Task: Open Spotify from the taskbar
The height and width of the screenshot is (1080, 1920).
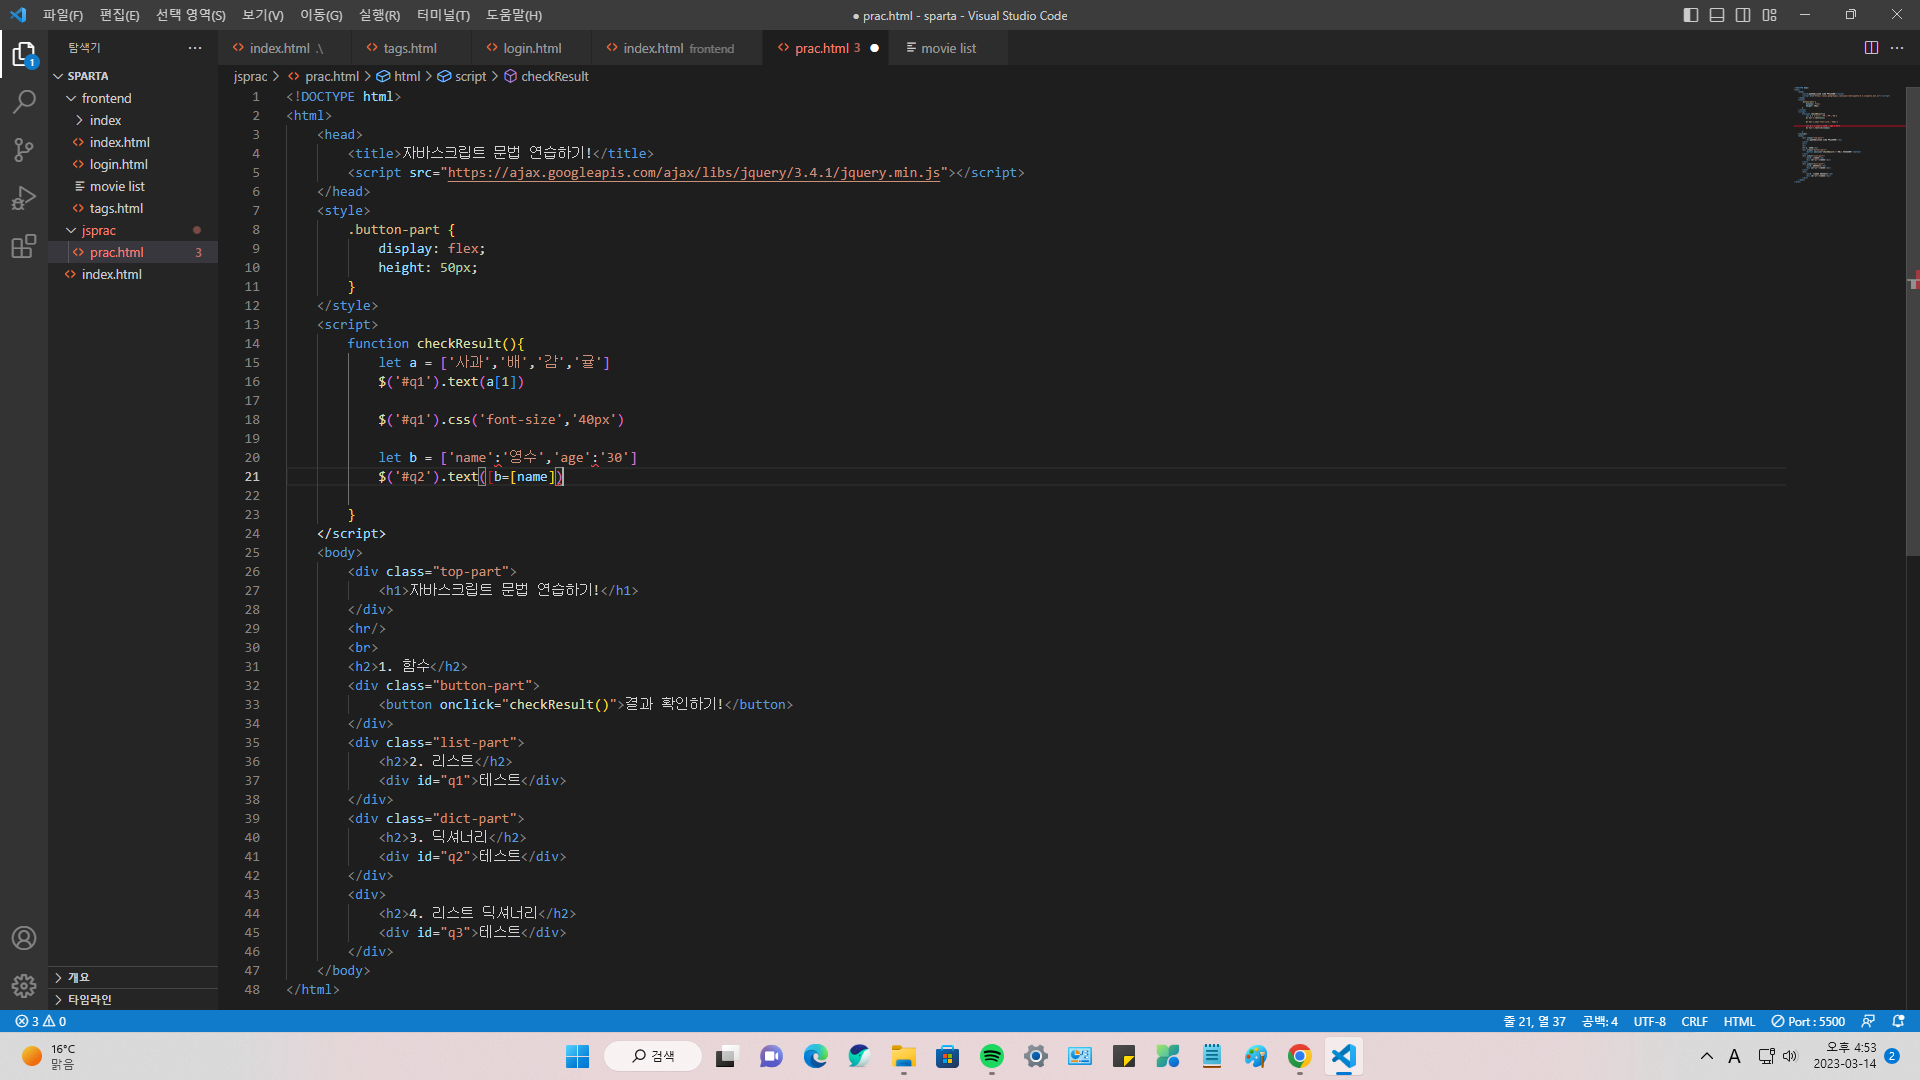Action: (x=992, y=1056)
